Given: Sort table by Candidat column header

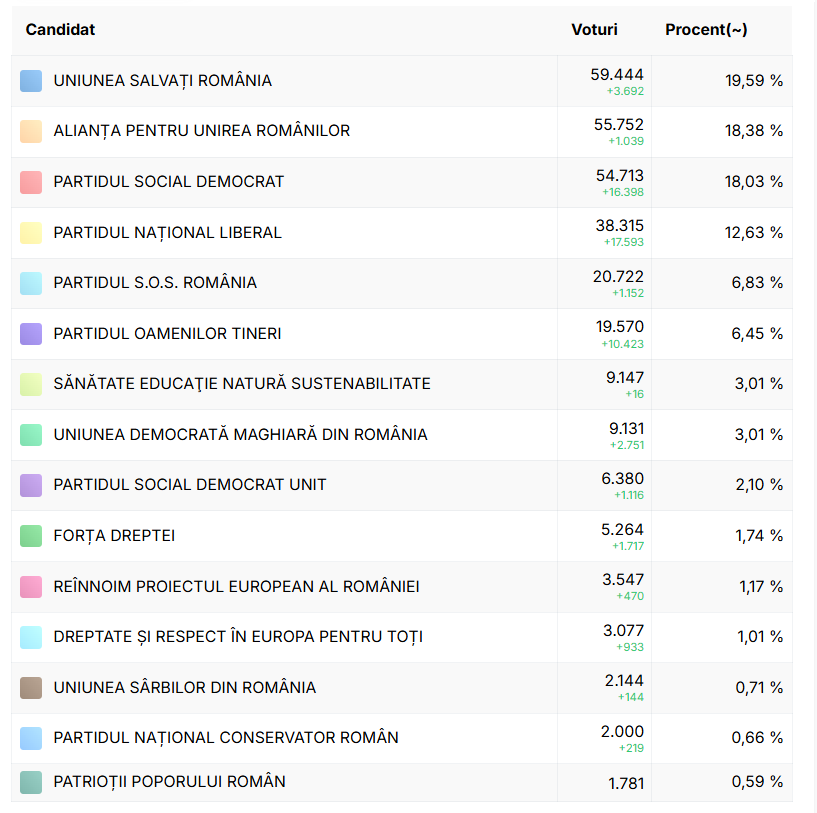Looking at the screenshot, I should click(61, 30).
